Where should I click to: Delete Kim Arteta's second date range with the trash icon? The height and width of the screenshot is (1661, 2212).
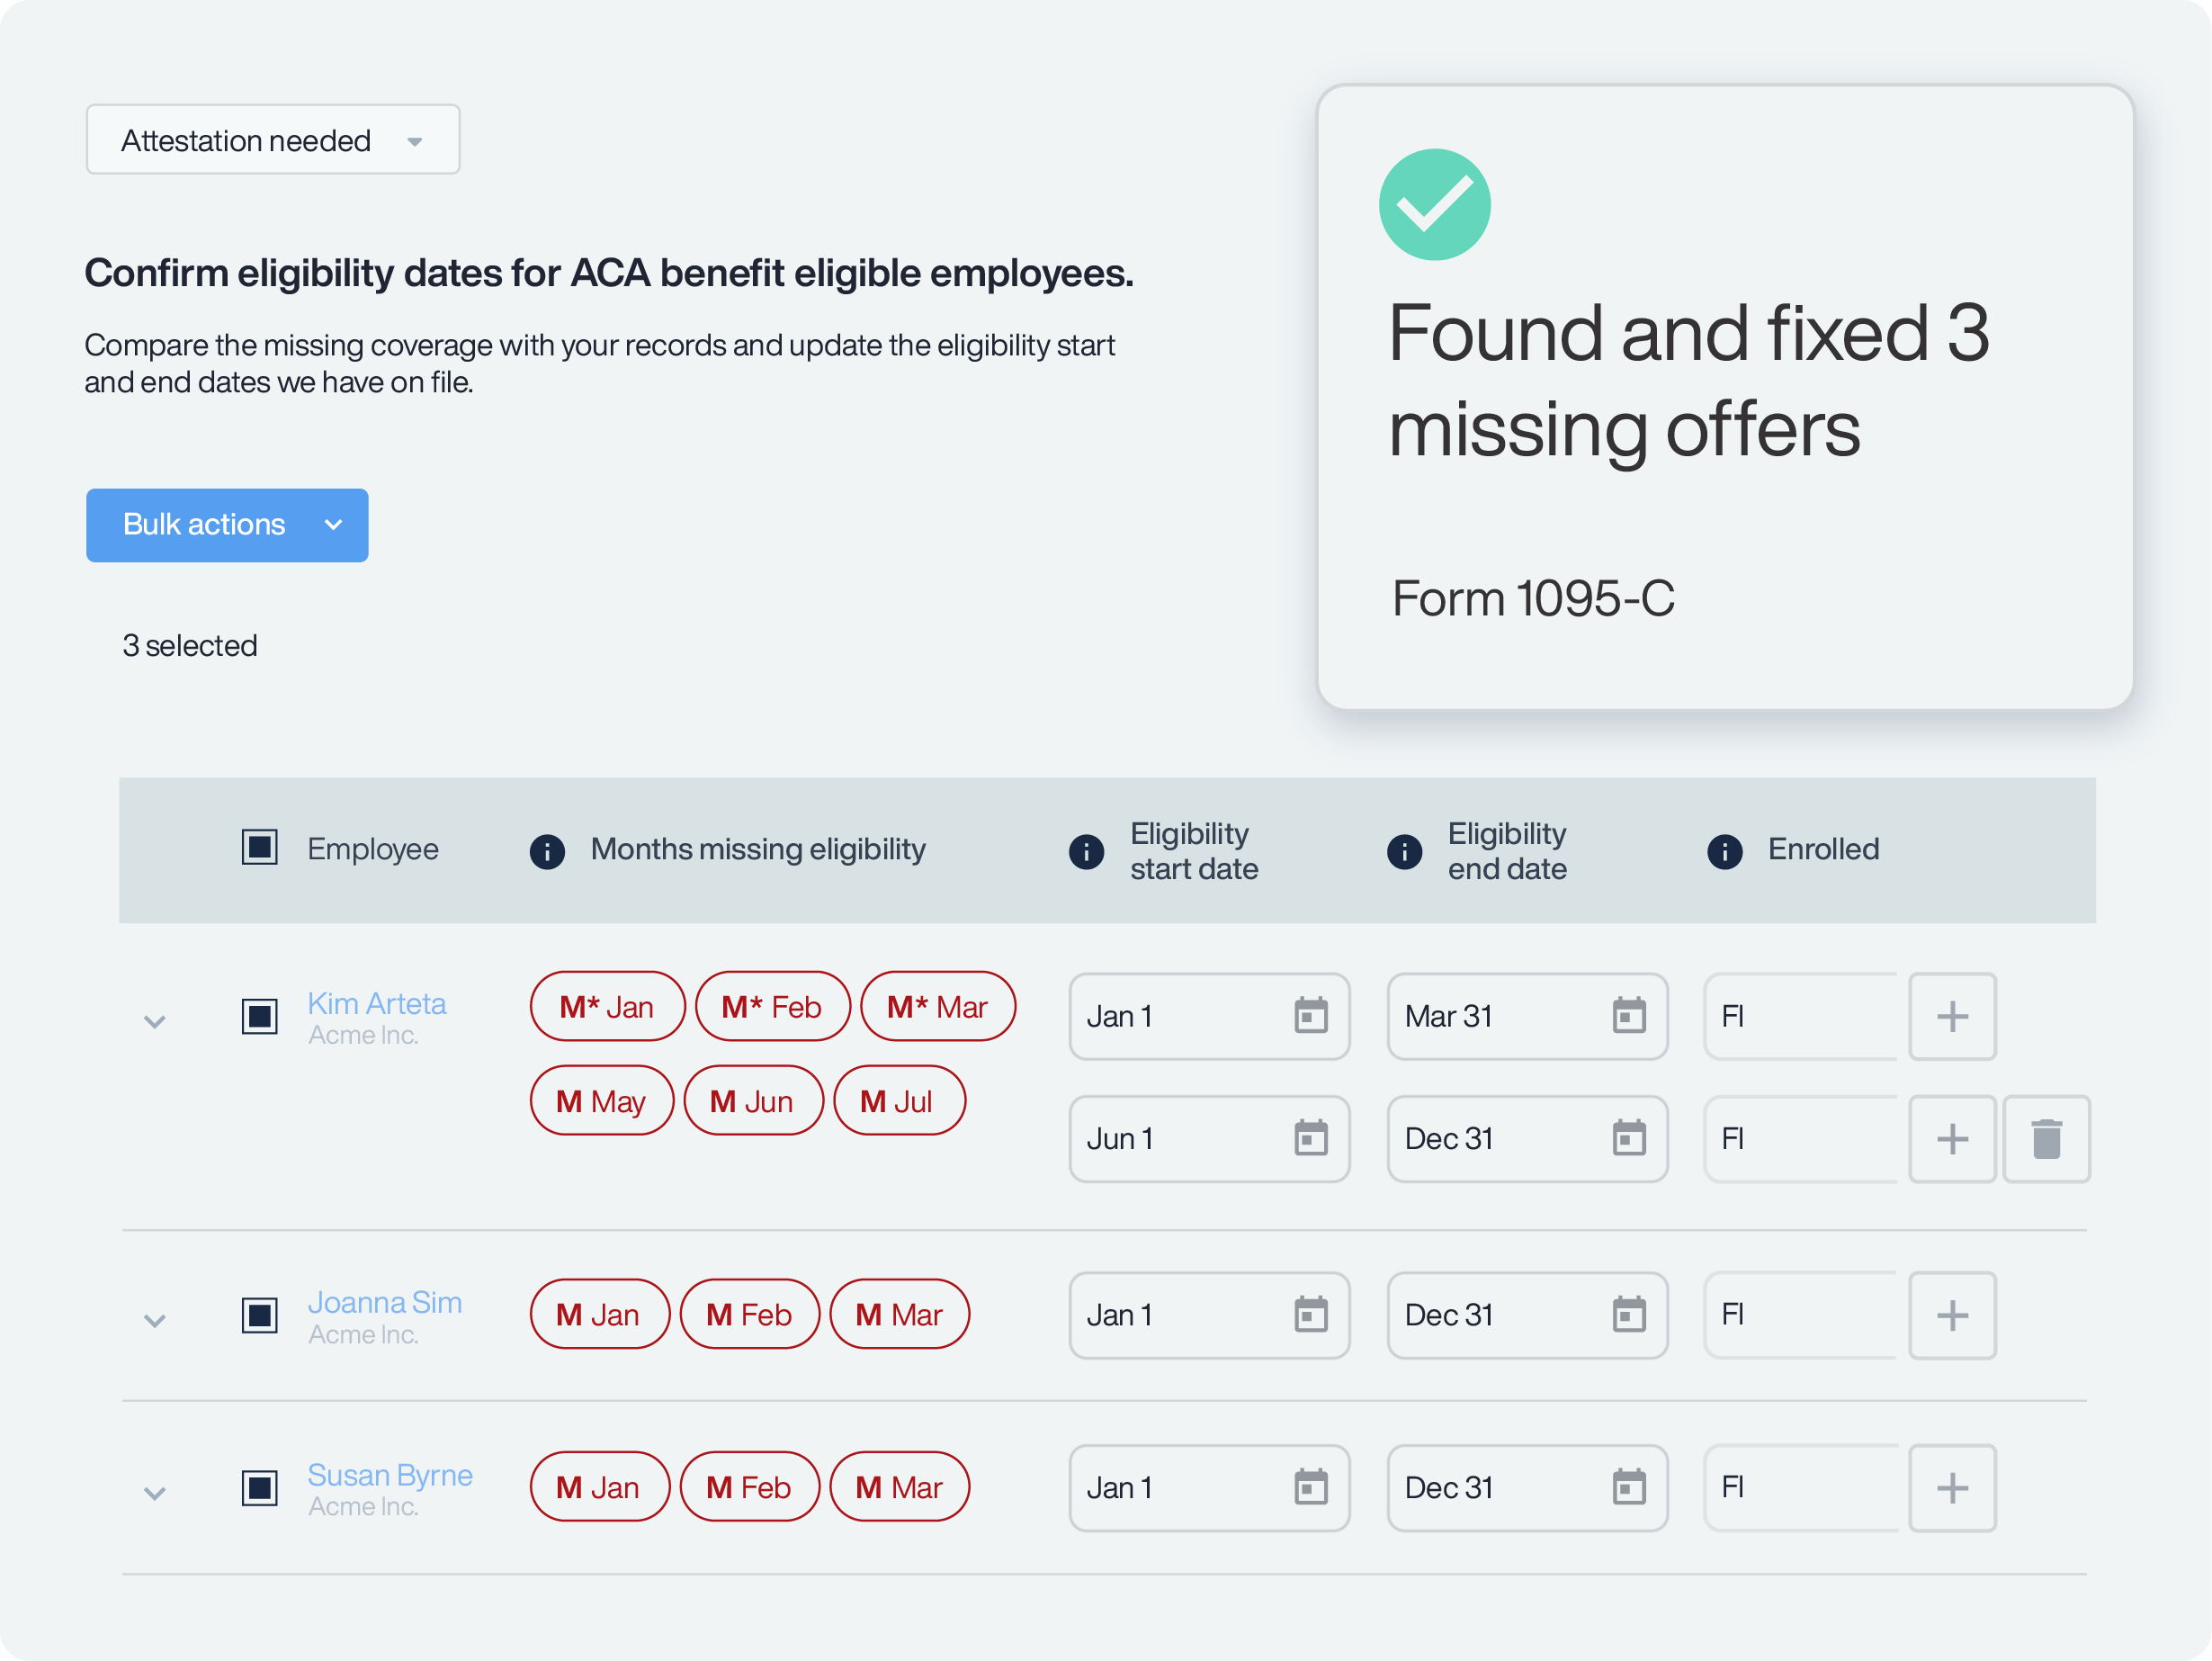pos(2046,1138)
